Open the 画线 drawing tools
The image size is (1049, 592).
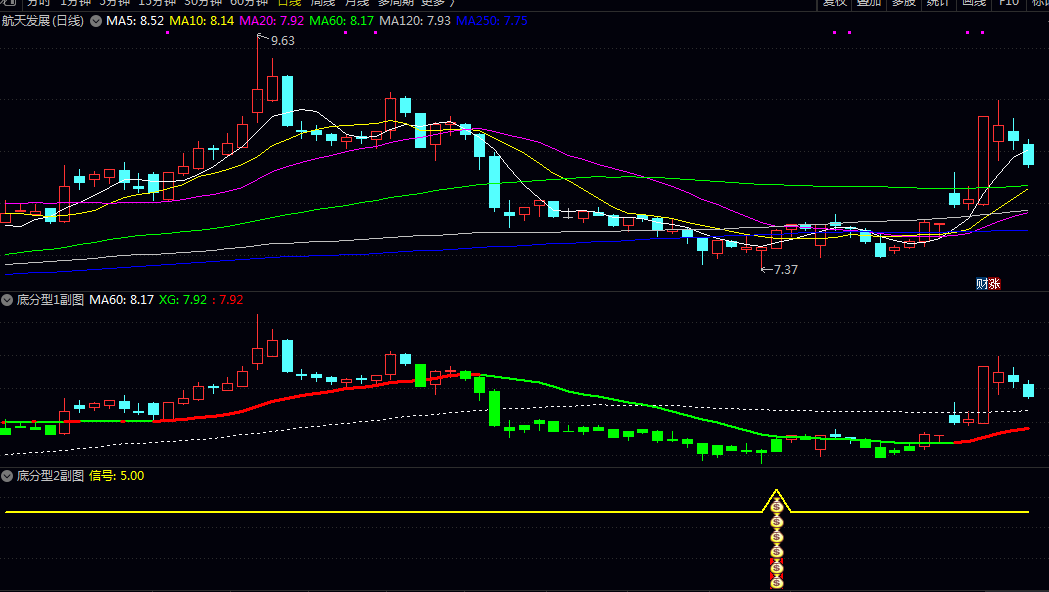(973, 3)
